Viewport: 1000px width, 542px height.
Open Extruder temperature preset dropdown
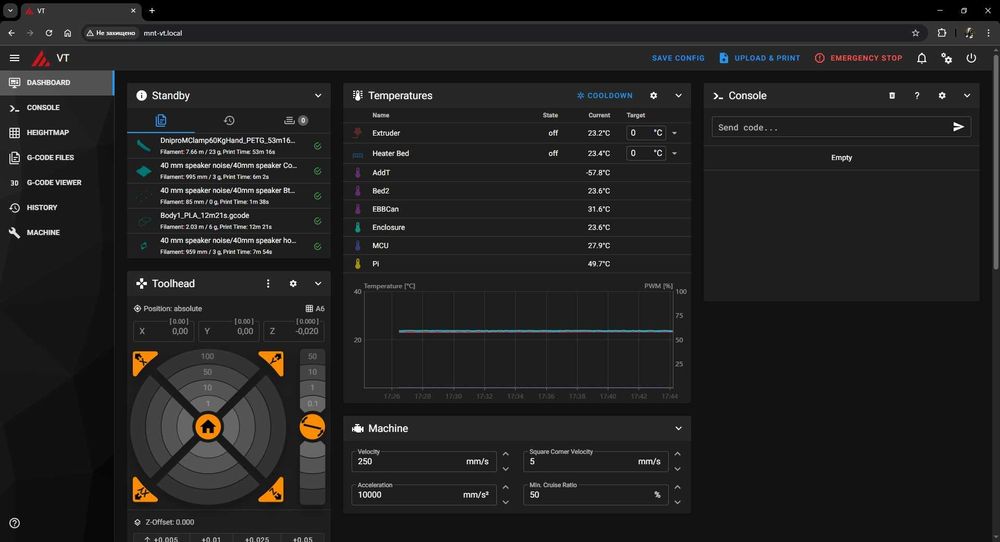point(674,133)
